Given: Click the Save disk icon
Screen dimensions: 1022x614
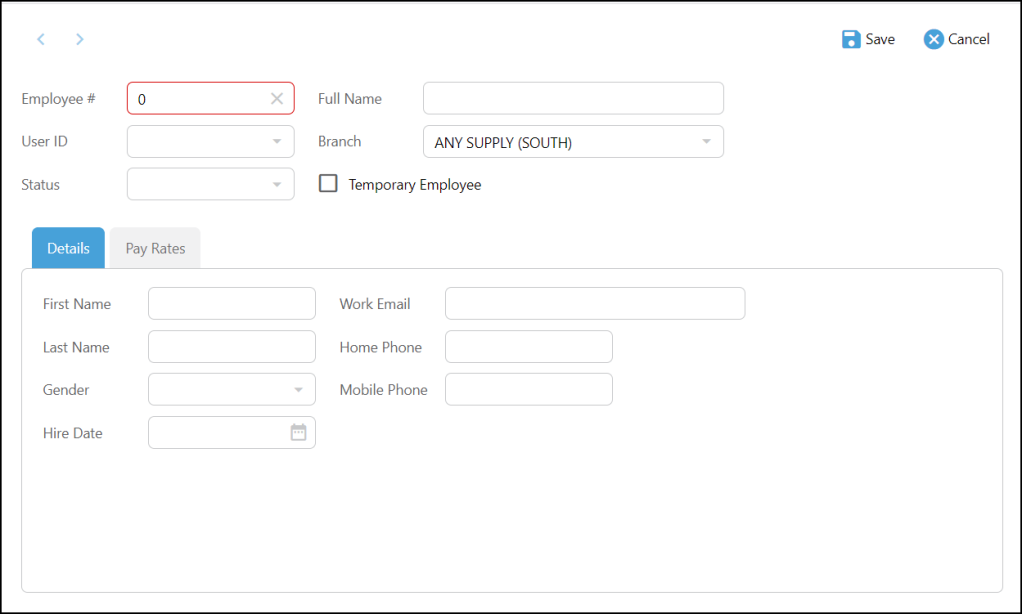Looking at the screenshot, I should point(851,39).
